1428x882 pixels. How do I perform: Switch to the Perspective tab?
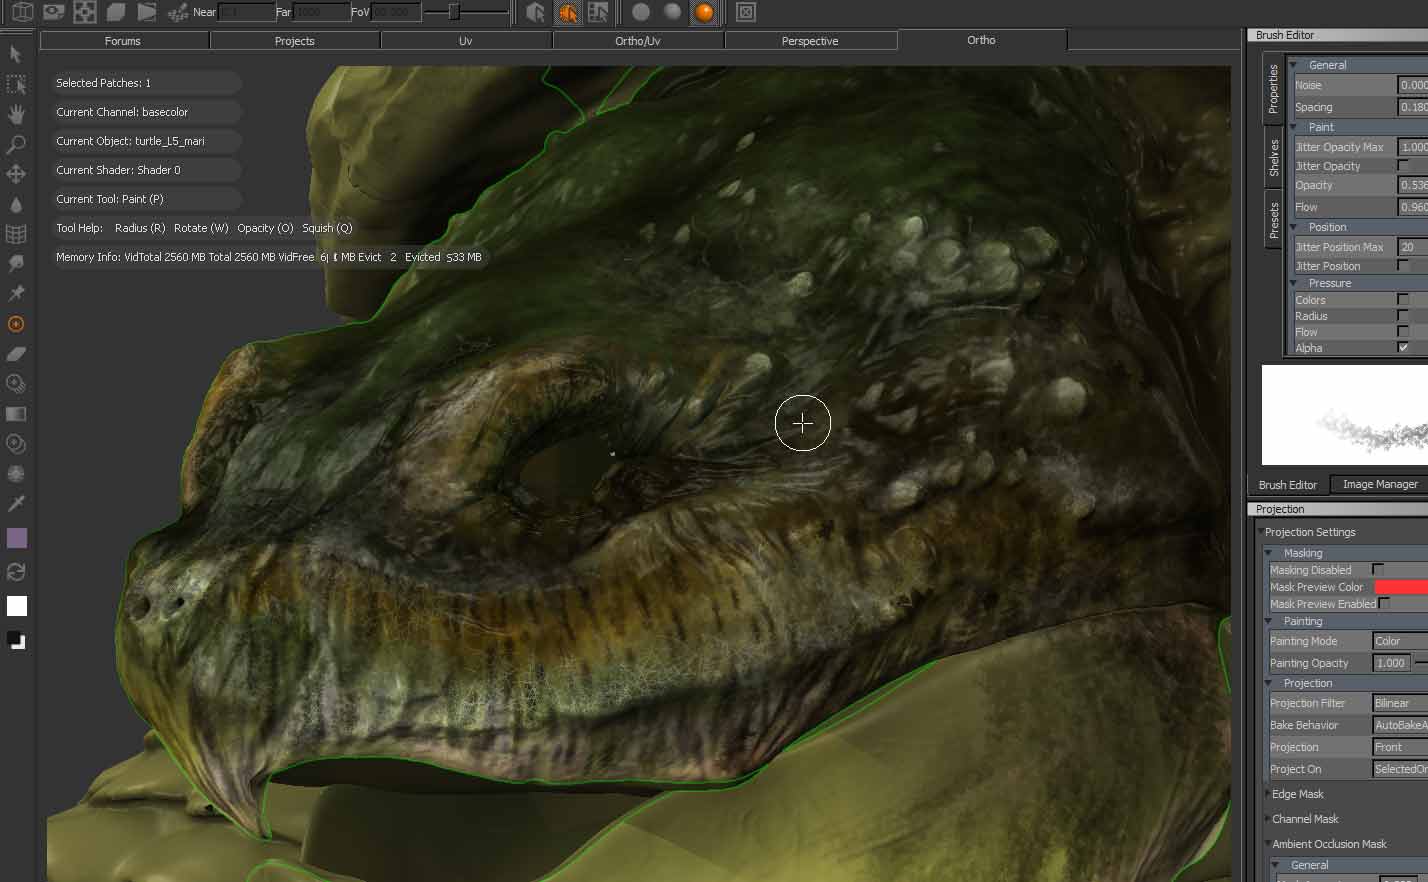[x=810, y=41]
